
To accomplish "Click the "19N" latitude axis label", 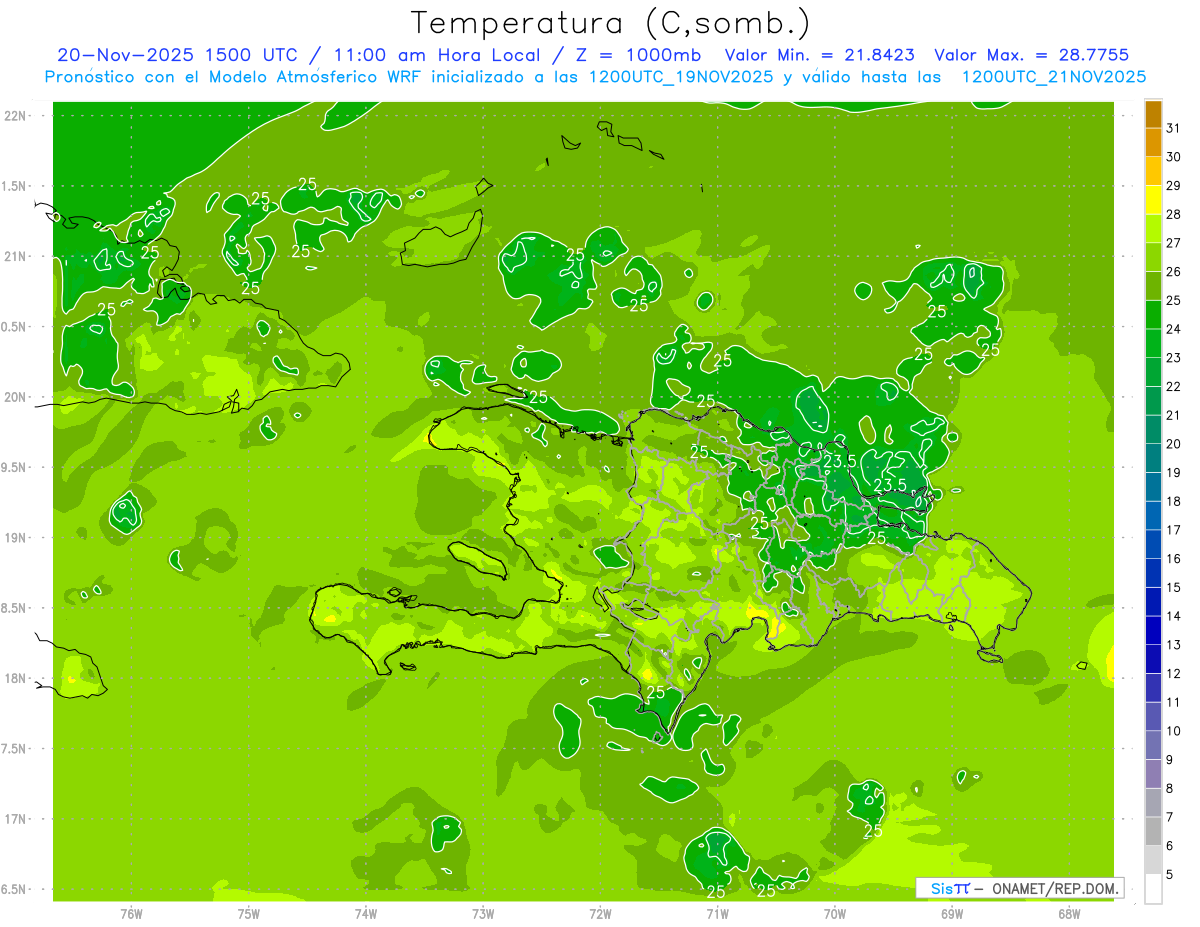I will 14,537.
